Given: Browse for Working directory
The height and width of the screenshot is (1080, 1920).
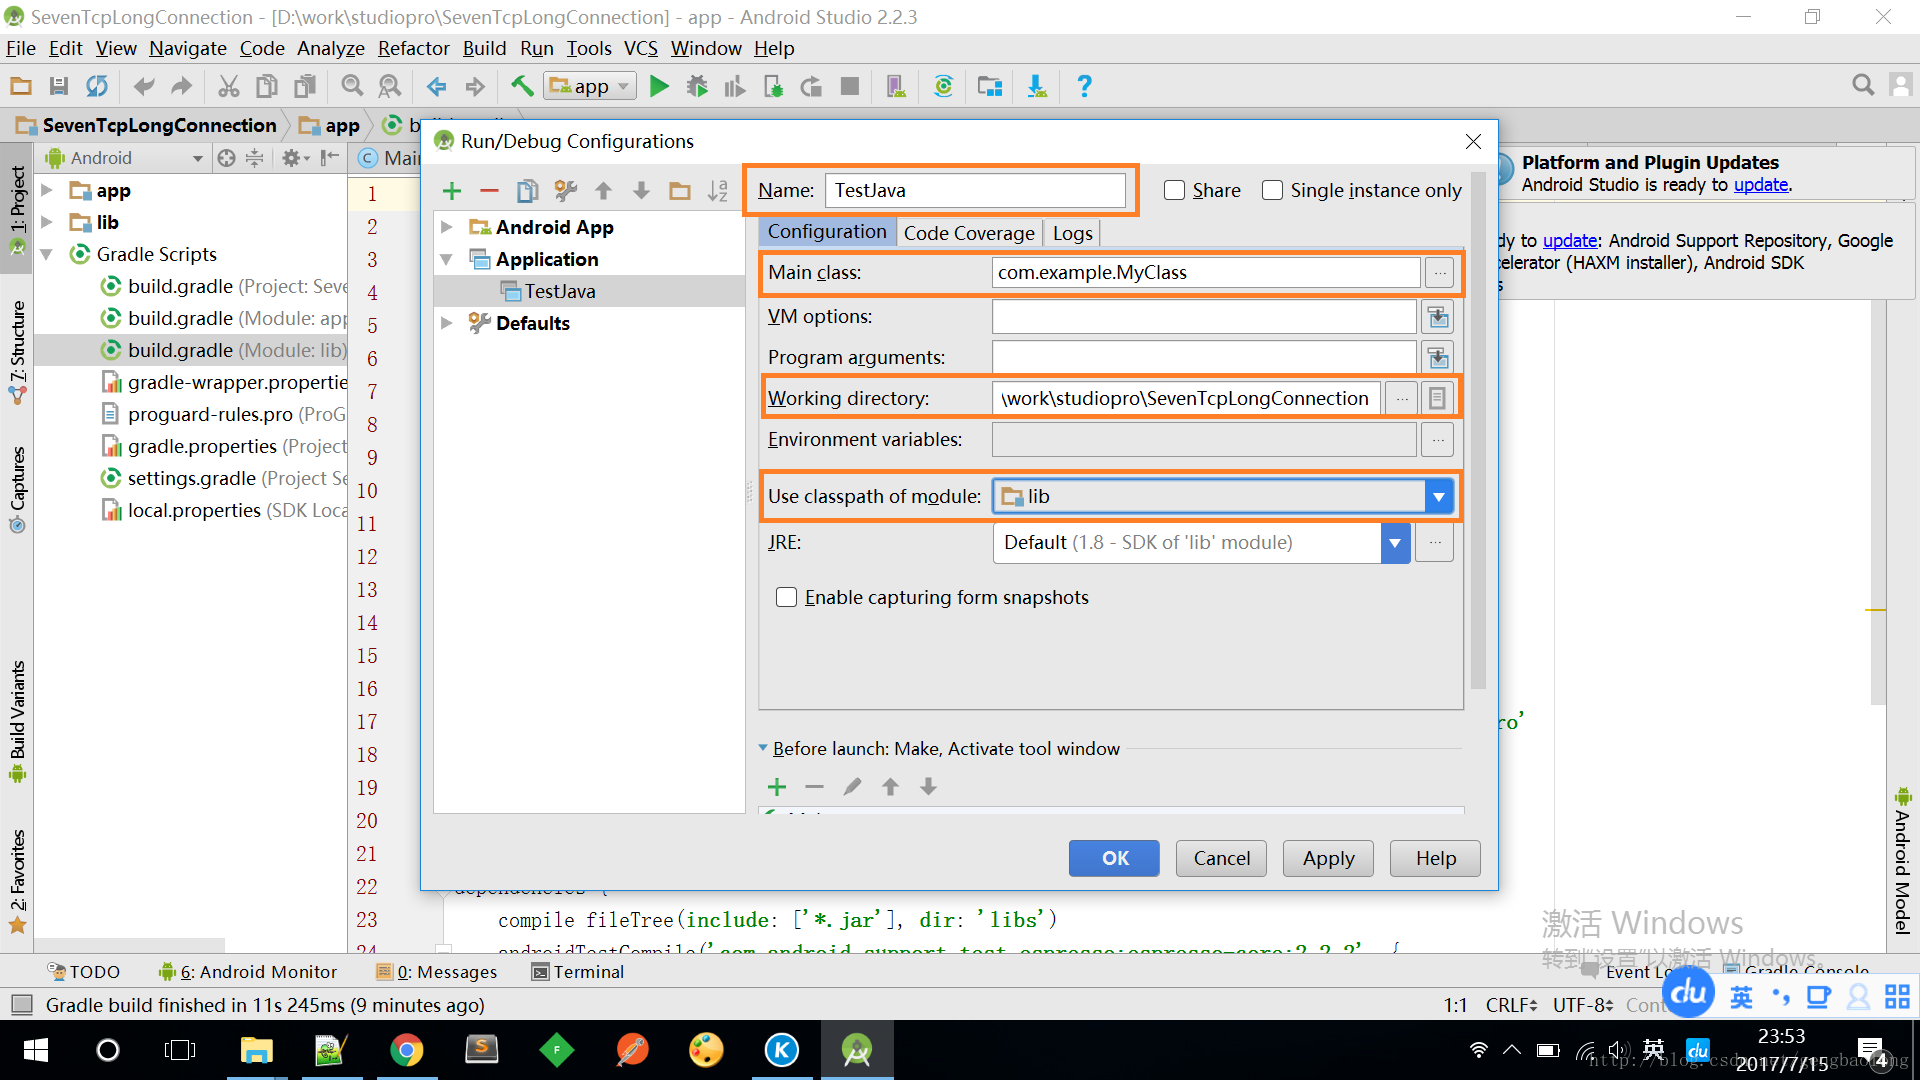Looking at the screenshot, I should pyautogui.click(x=1402, y=398).
